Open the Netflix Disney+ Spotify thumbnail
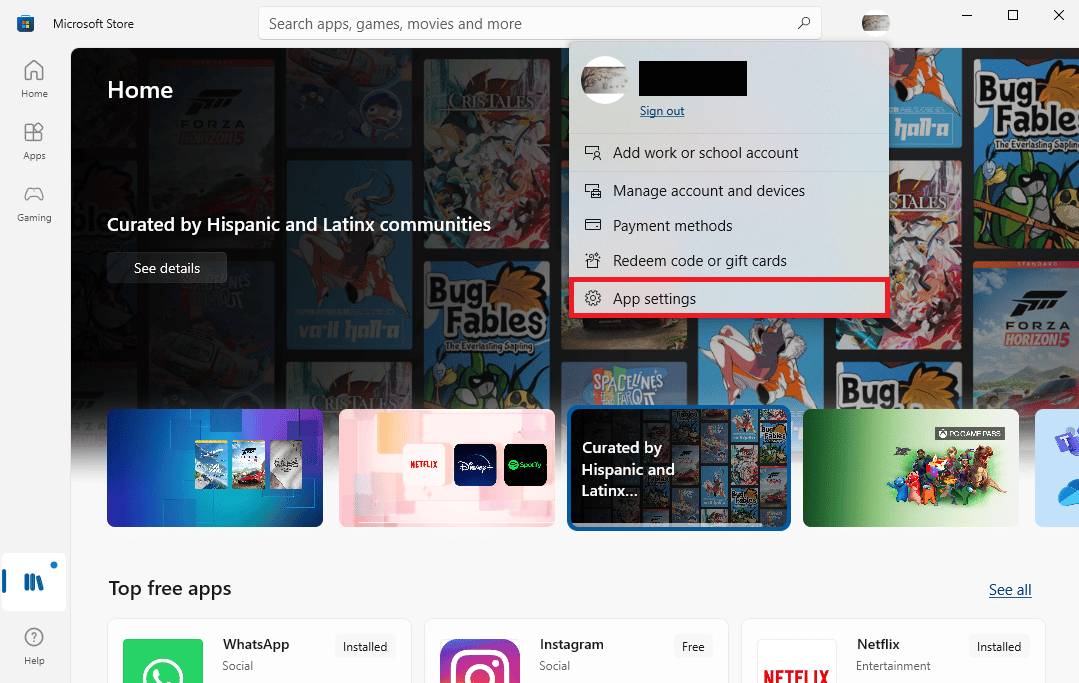This screenshot has height=683, width=1079. 447,468
